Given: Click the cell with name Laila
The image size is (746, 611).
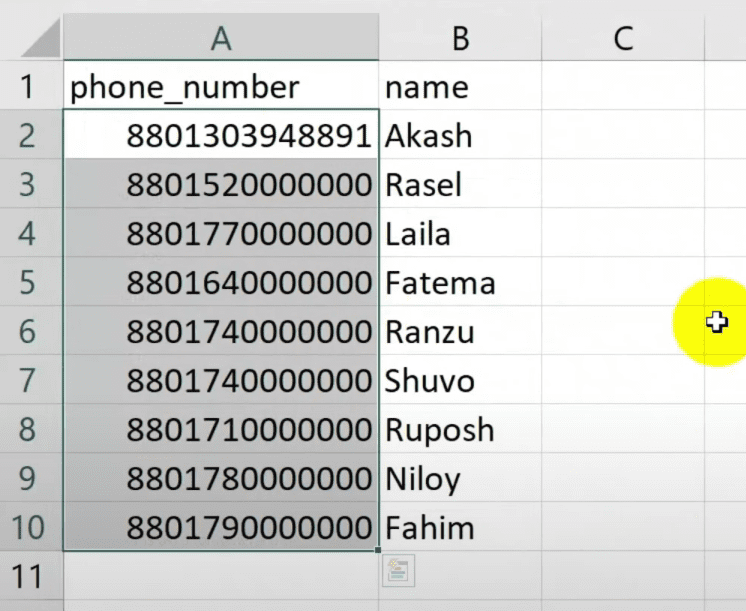Looking at the screenshot, I should point(460,234).
